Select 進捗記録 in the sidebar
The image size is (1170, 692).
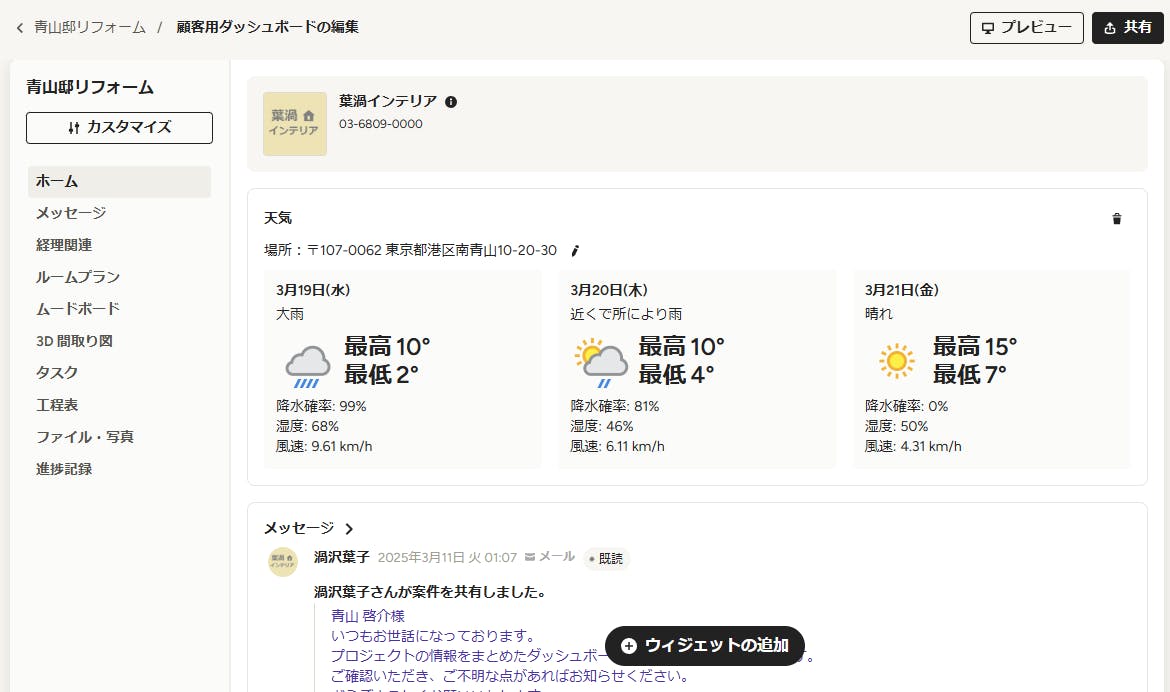click(x=64, y=469)
